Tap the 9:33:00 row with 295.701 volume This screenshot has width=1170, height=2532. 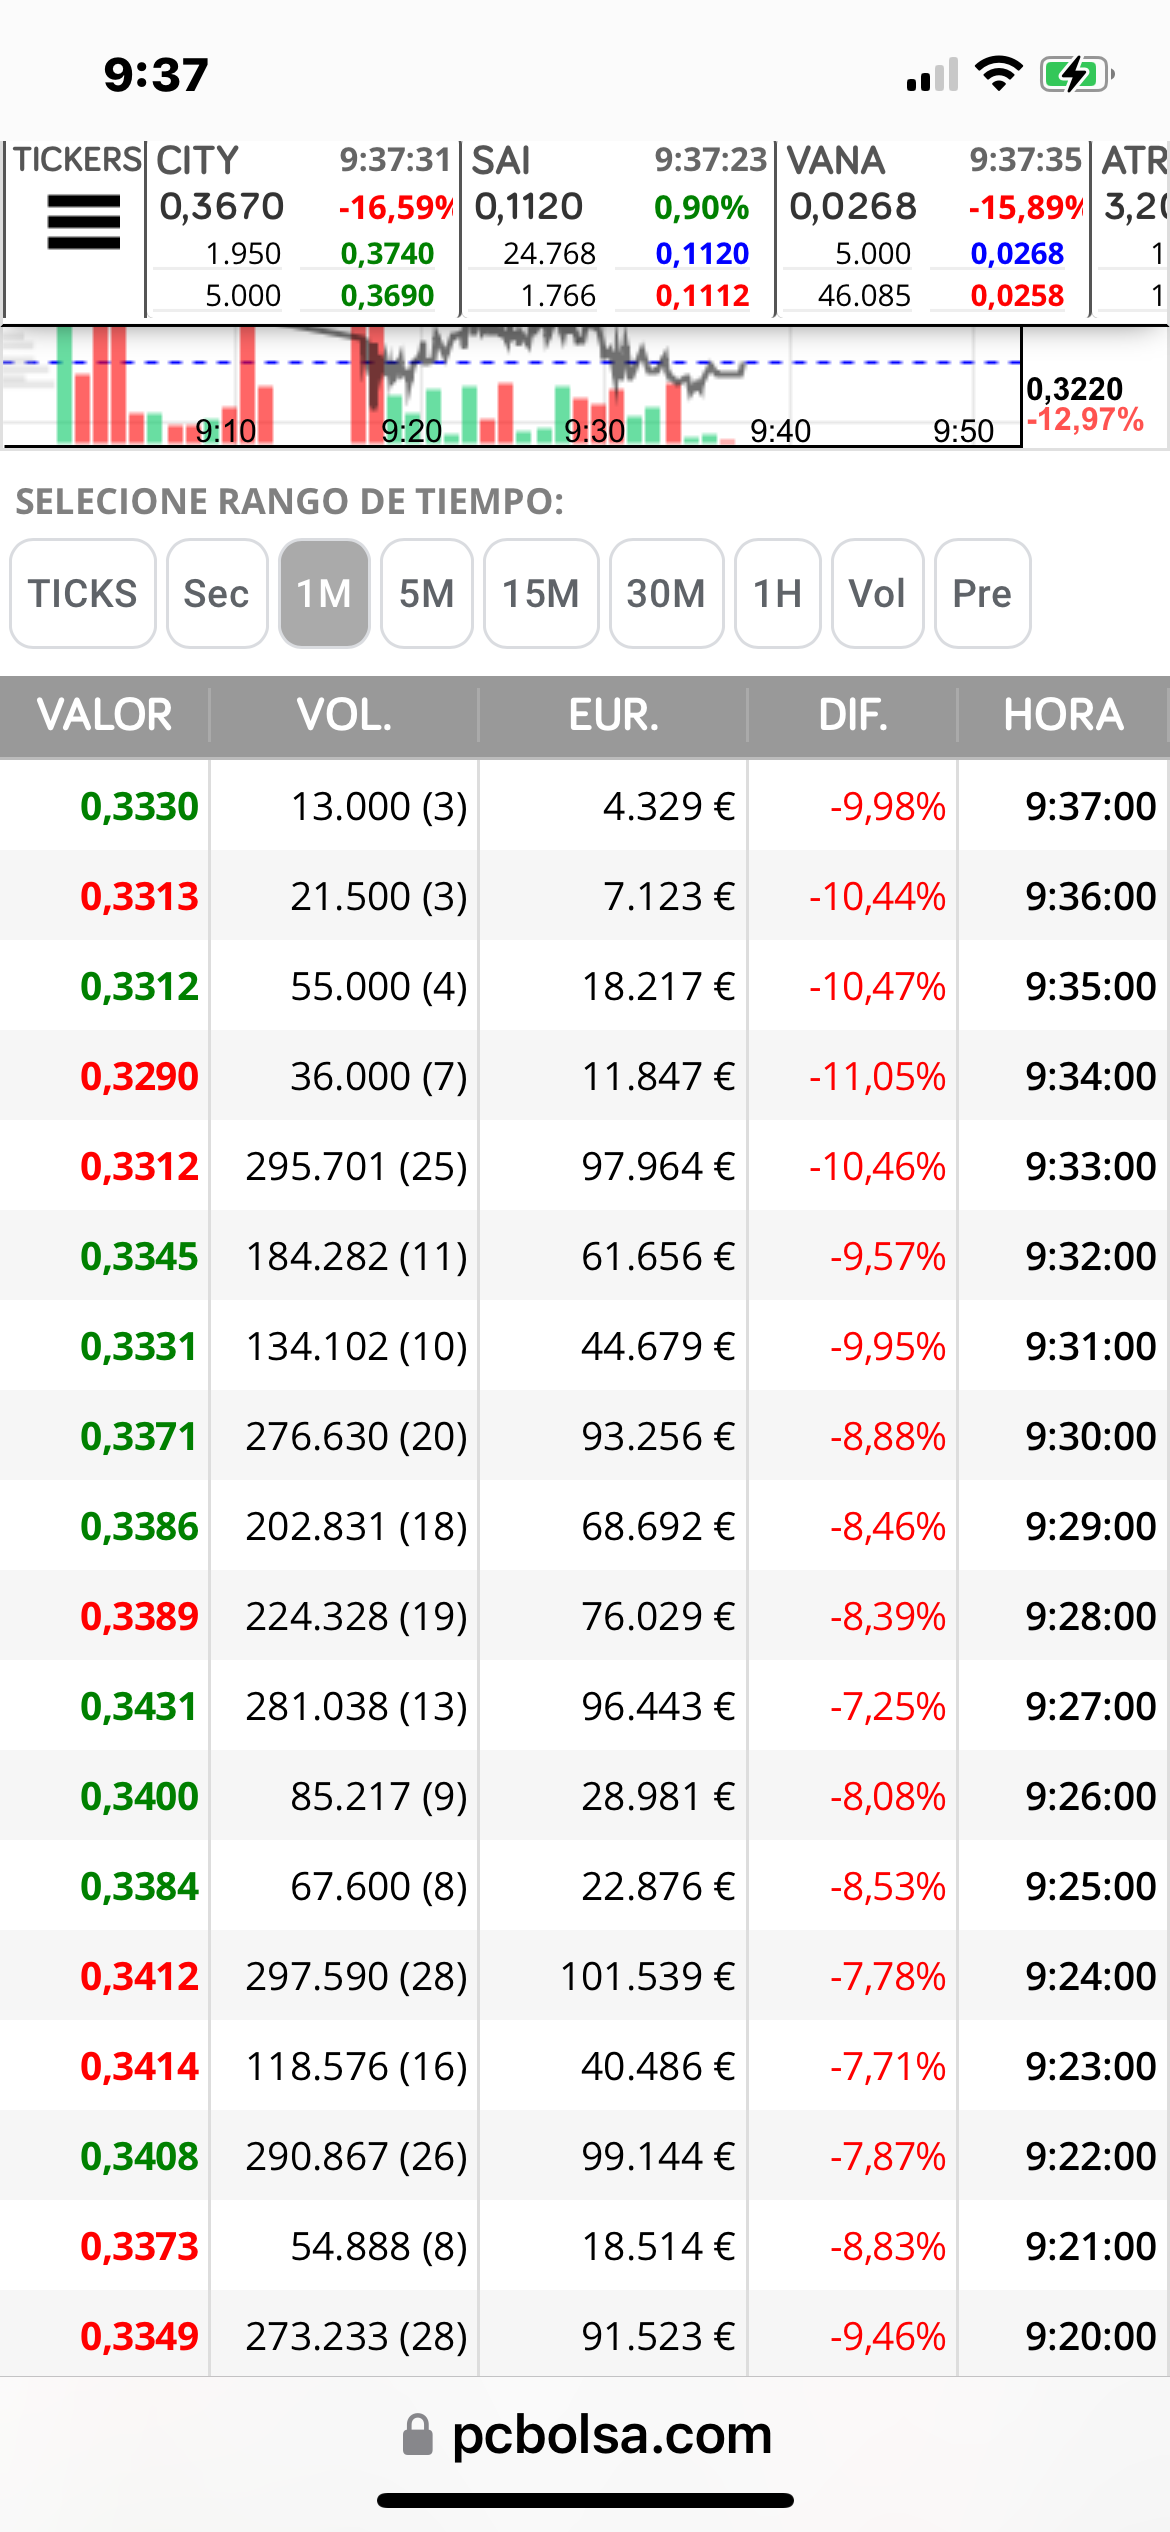585,1166
